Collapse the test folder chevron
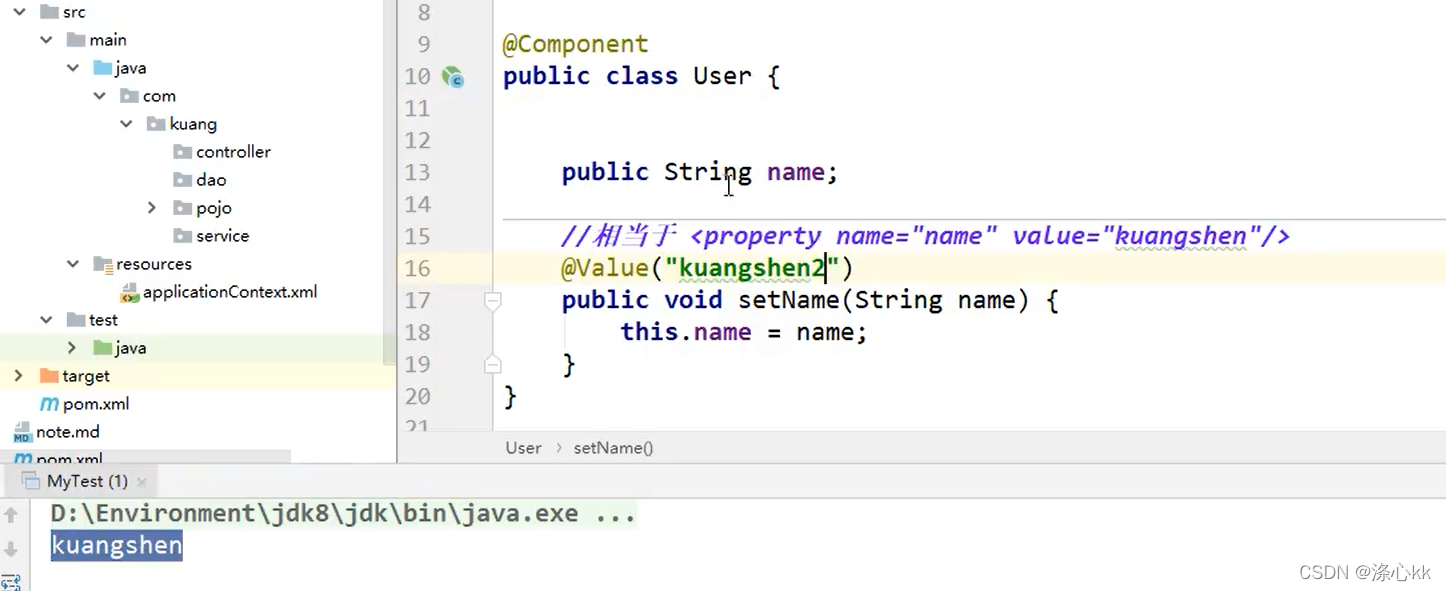 [x=46, y=320]
